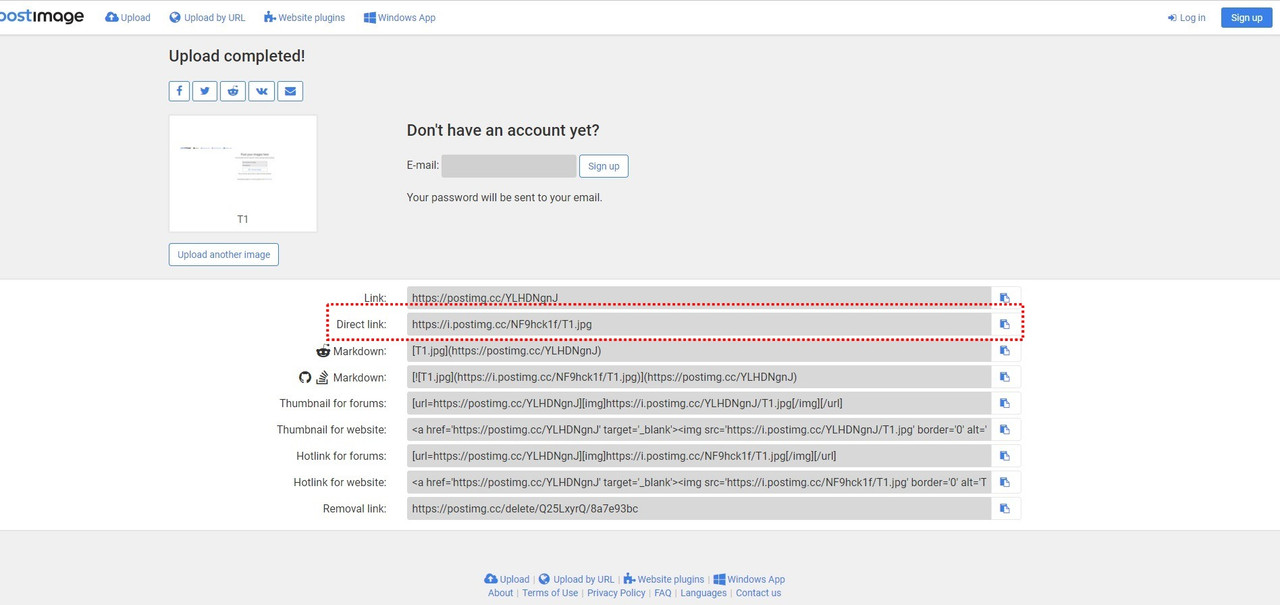Share upload via email icon

(290, 91)
